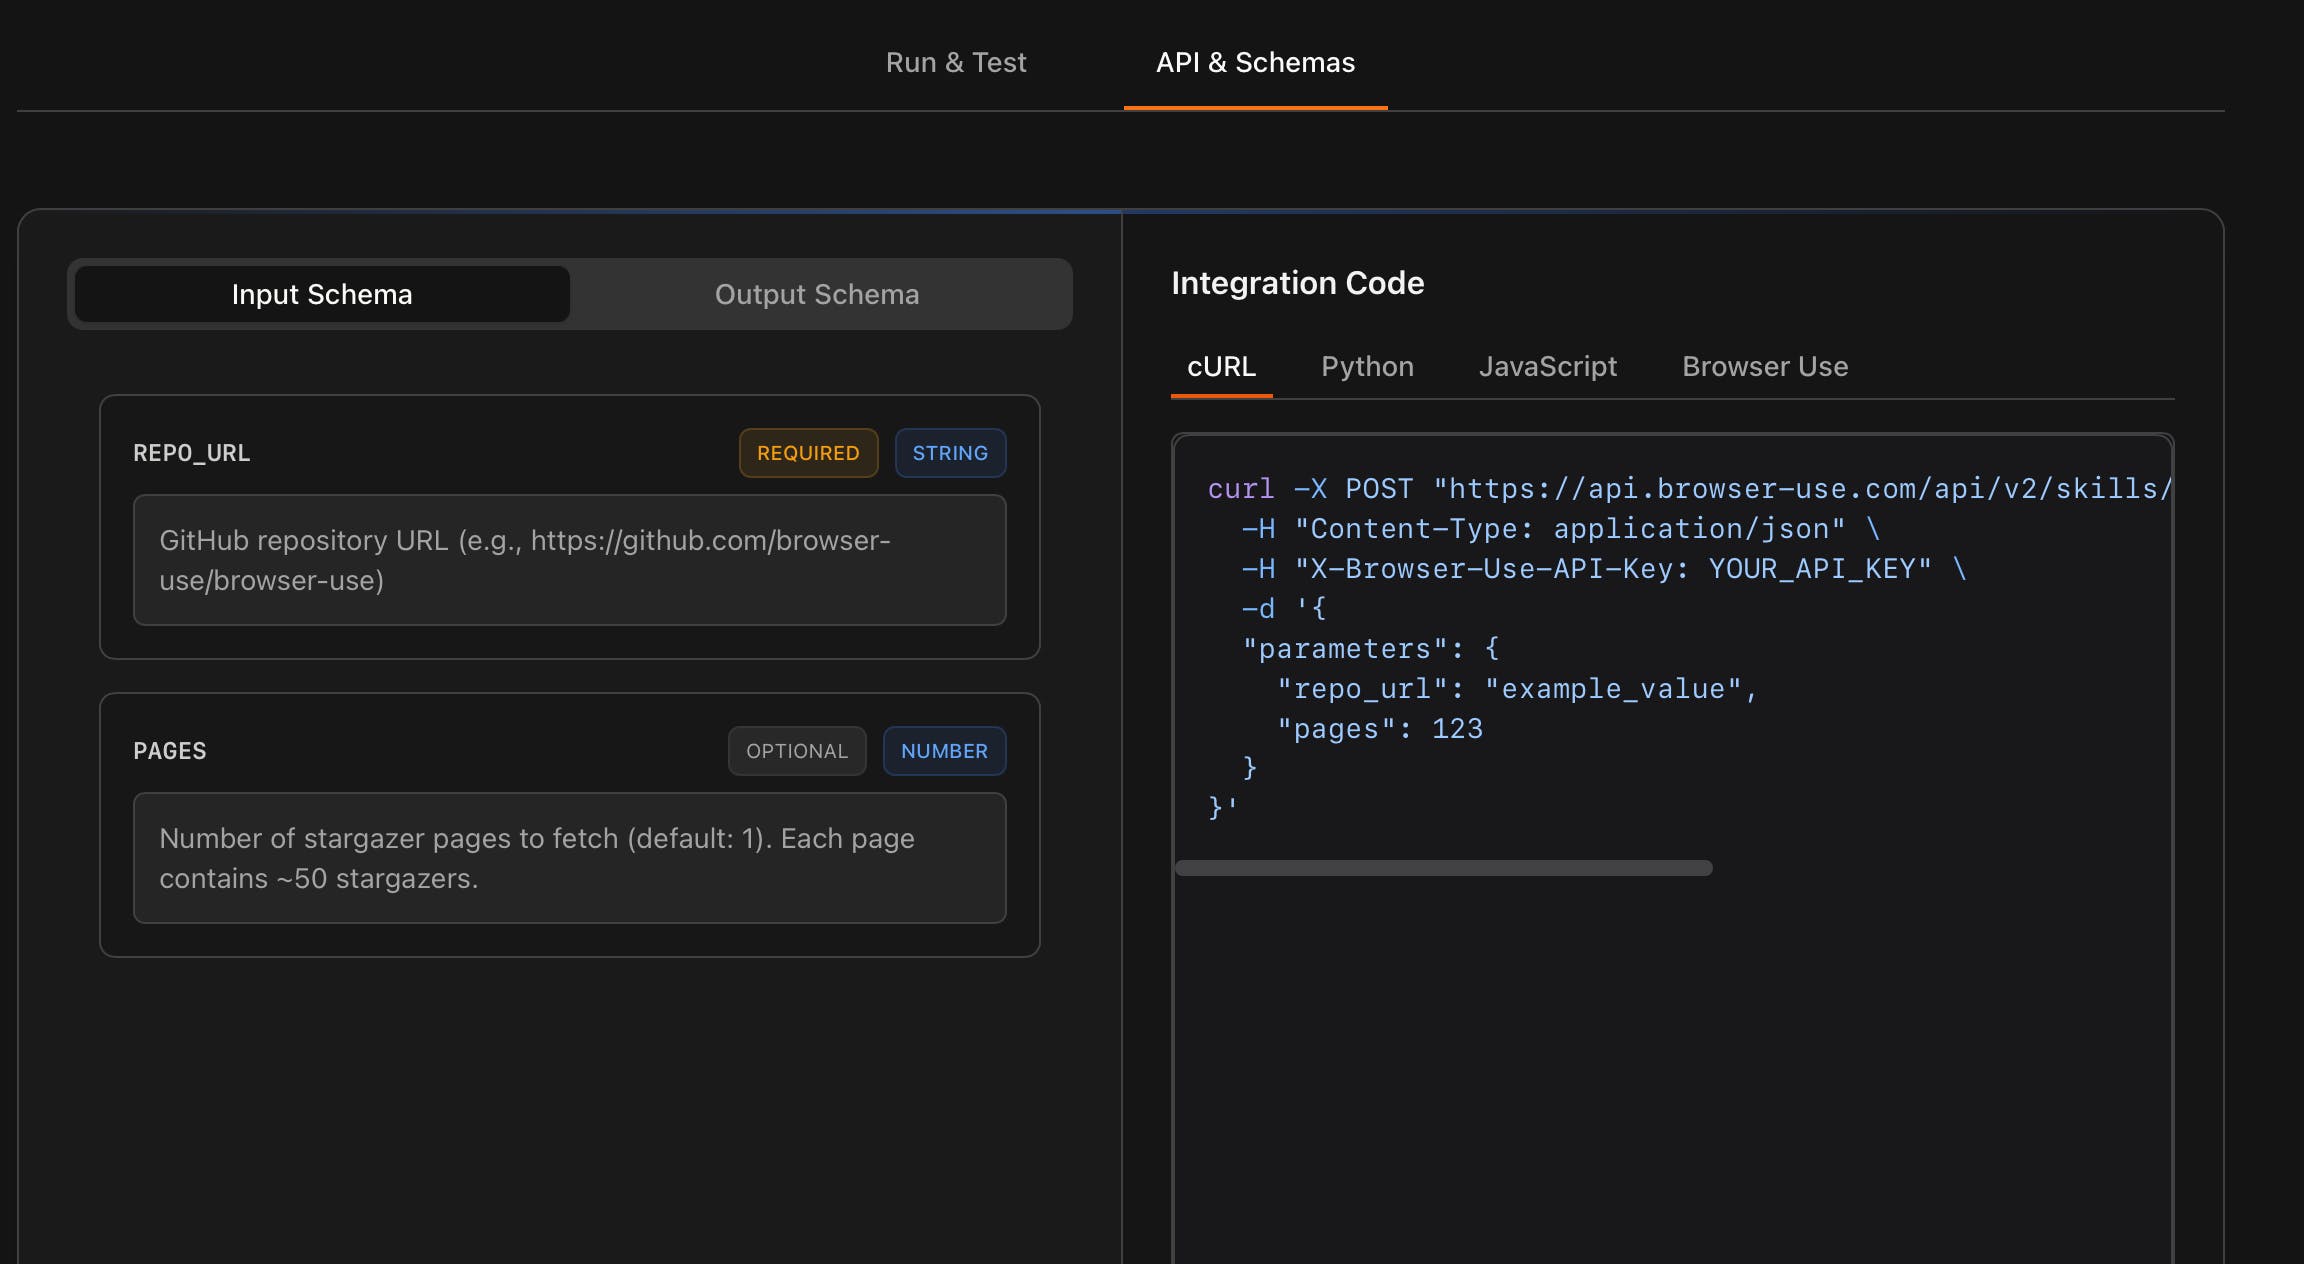Click the REPO_URL description box
Viewport: 2304px width, 1264px height.
(x=569, y=560)
